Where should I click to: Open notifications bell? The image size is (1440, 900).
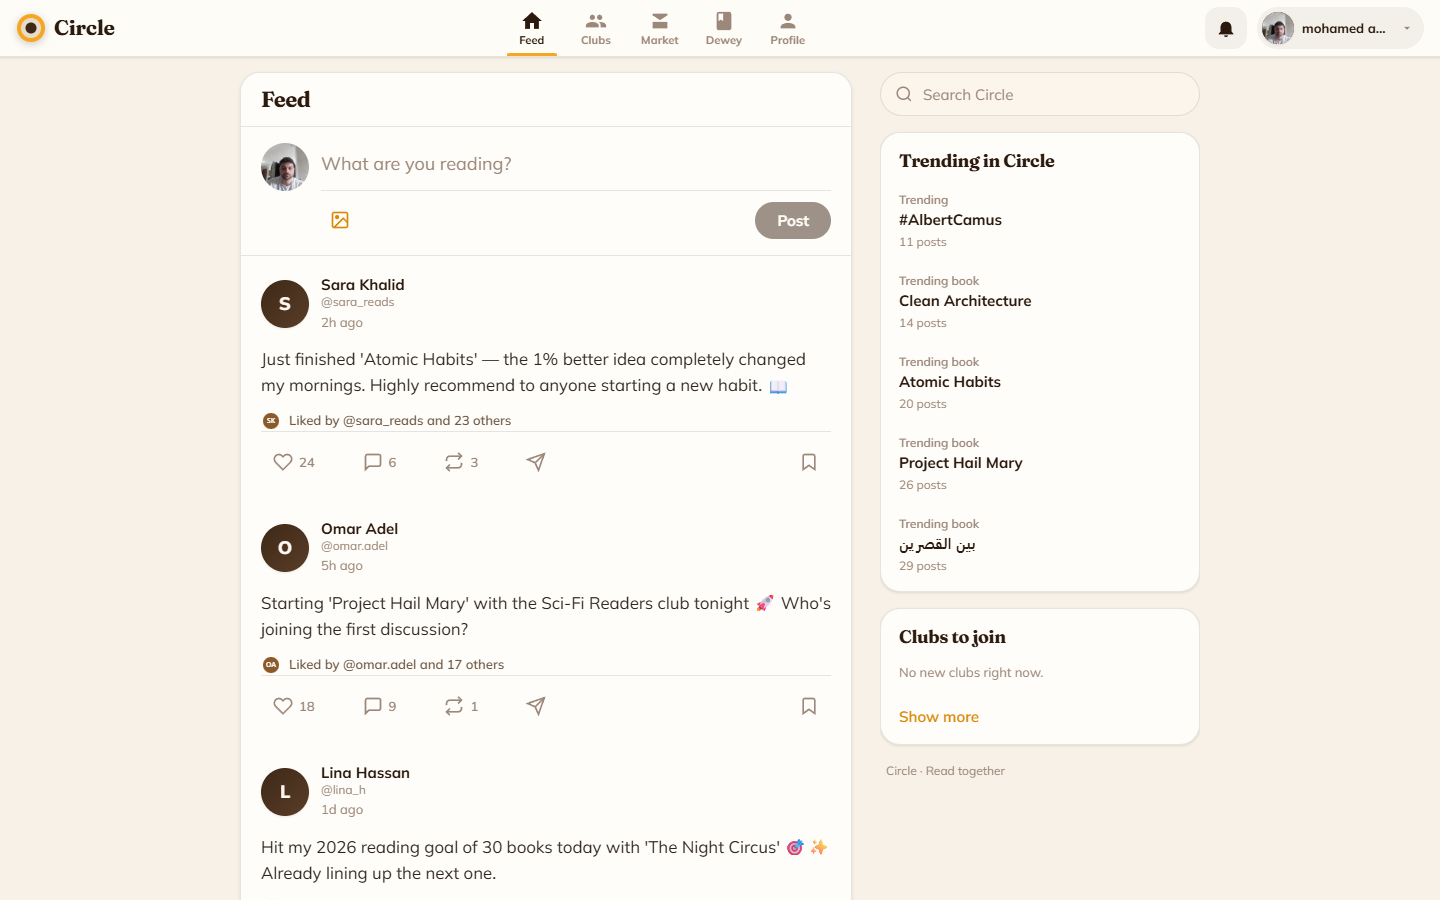(1226, 29)
